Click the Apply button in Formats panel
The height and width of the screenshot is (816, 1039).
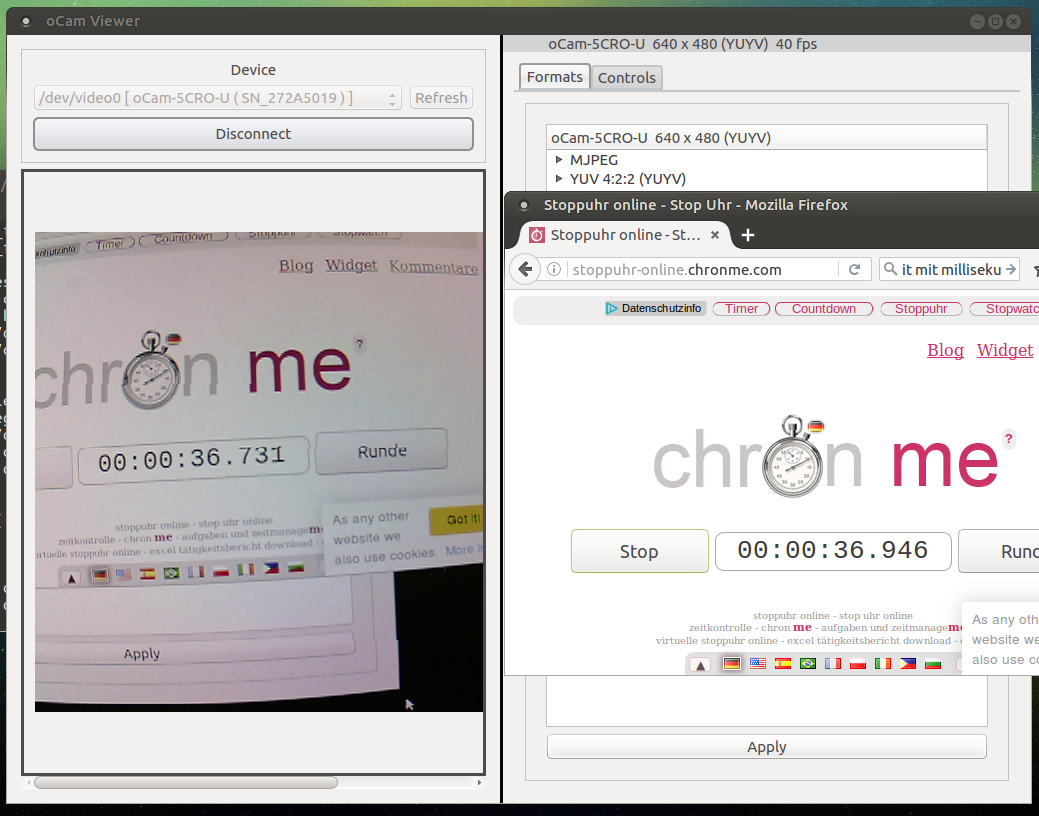pyautogui.click(x=767, y=747)
